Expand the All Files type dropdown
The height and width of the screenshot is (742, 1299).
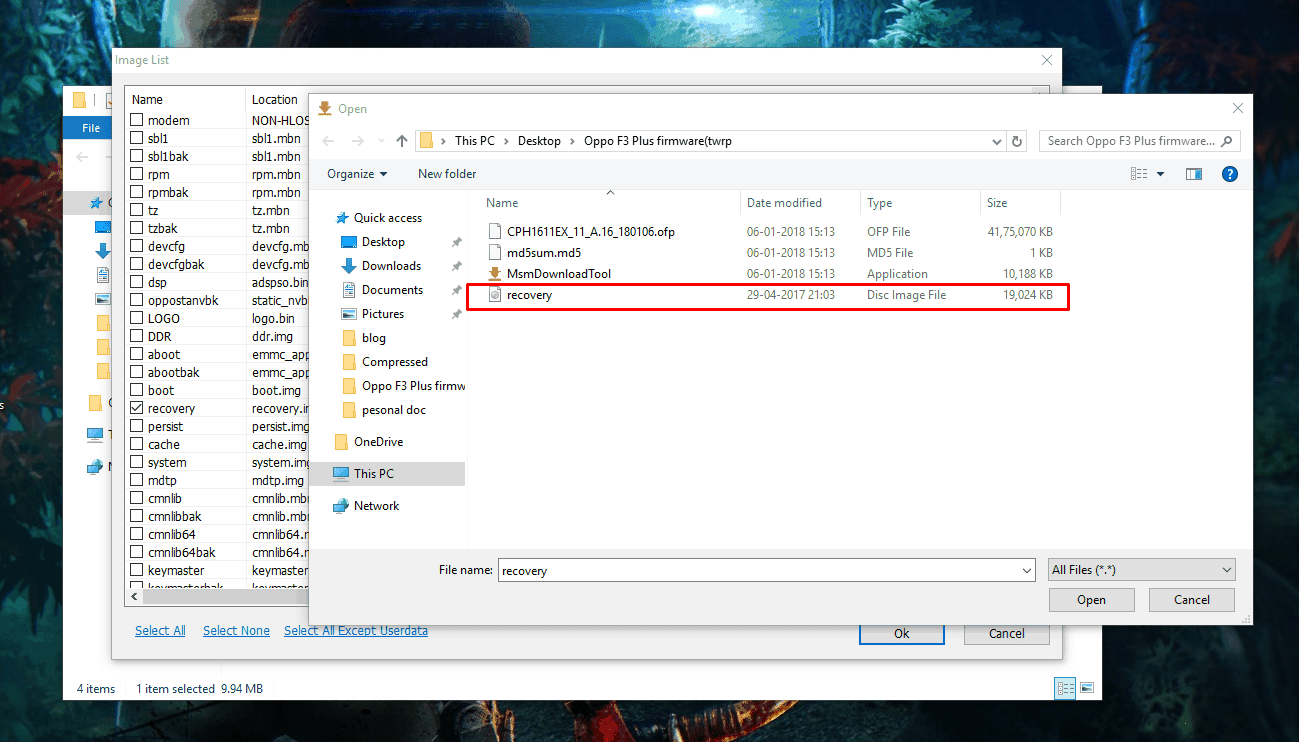coord(1142,570)
